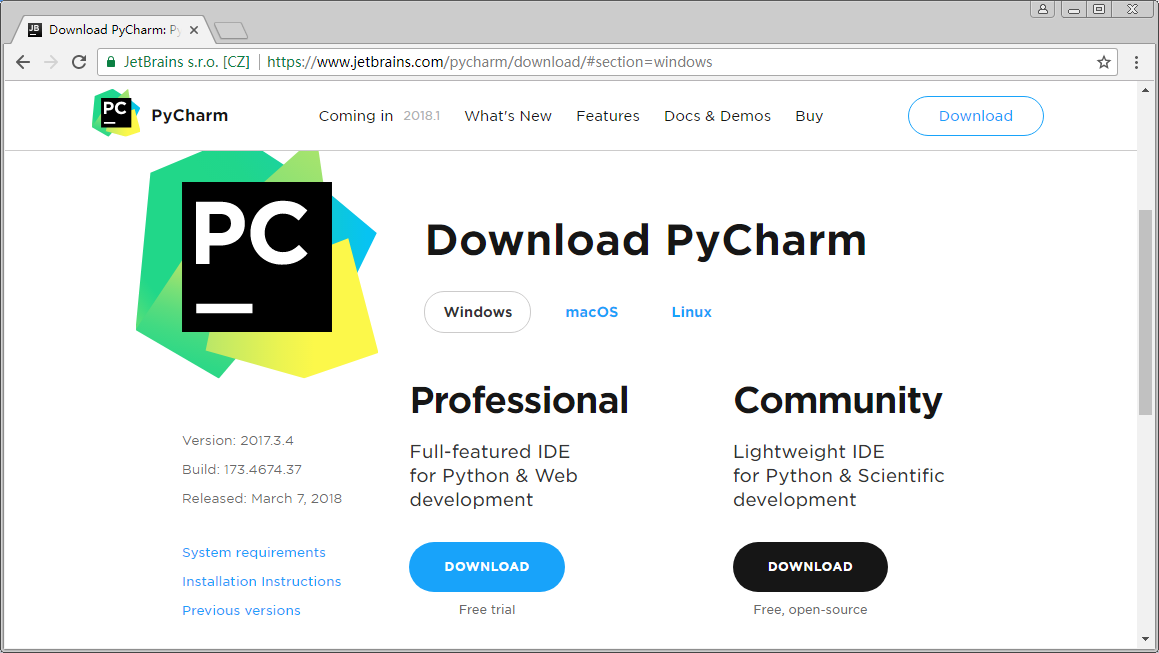Click the large PyCharm PC logo image
Image resolution: width=1159 pixels, height=653 pixels.
[257, 264]
